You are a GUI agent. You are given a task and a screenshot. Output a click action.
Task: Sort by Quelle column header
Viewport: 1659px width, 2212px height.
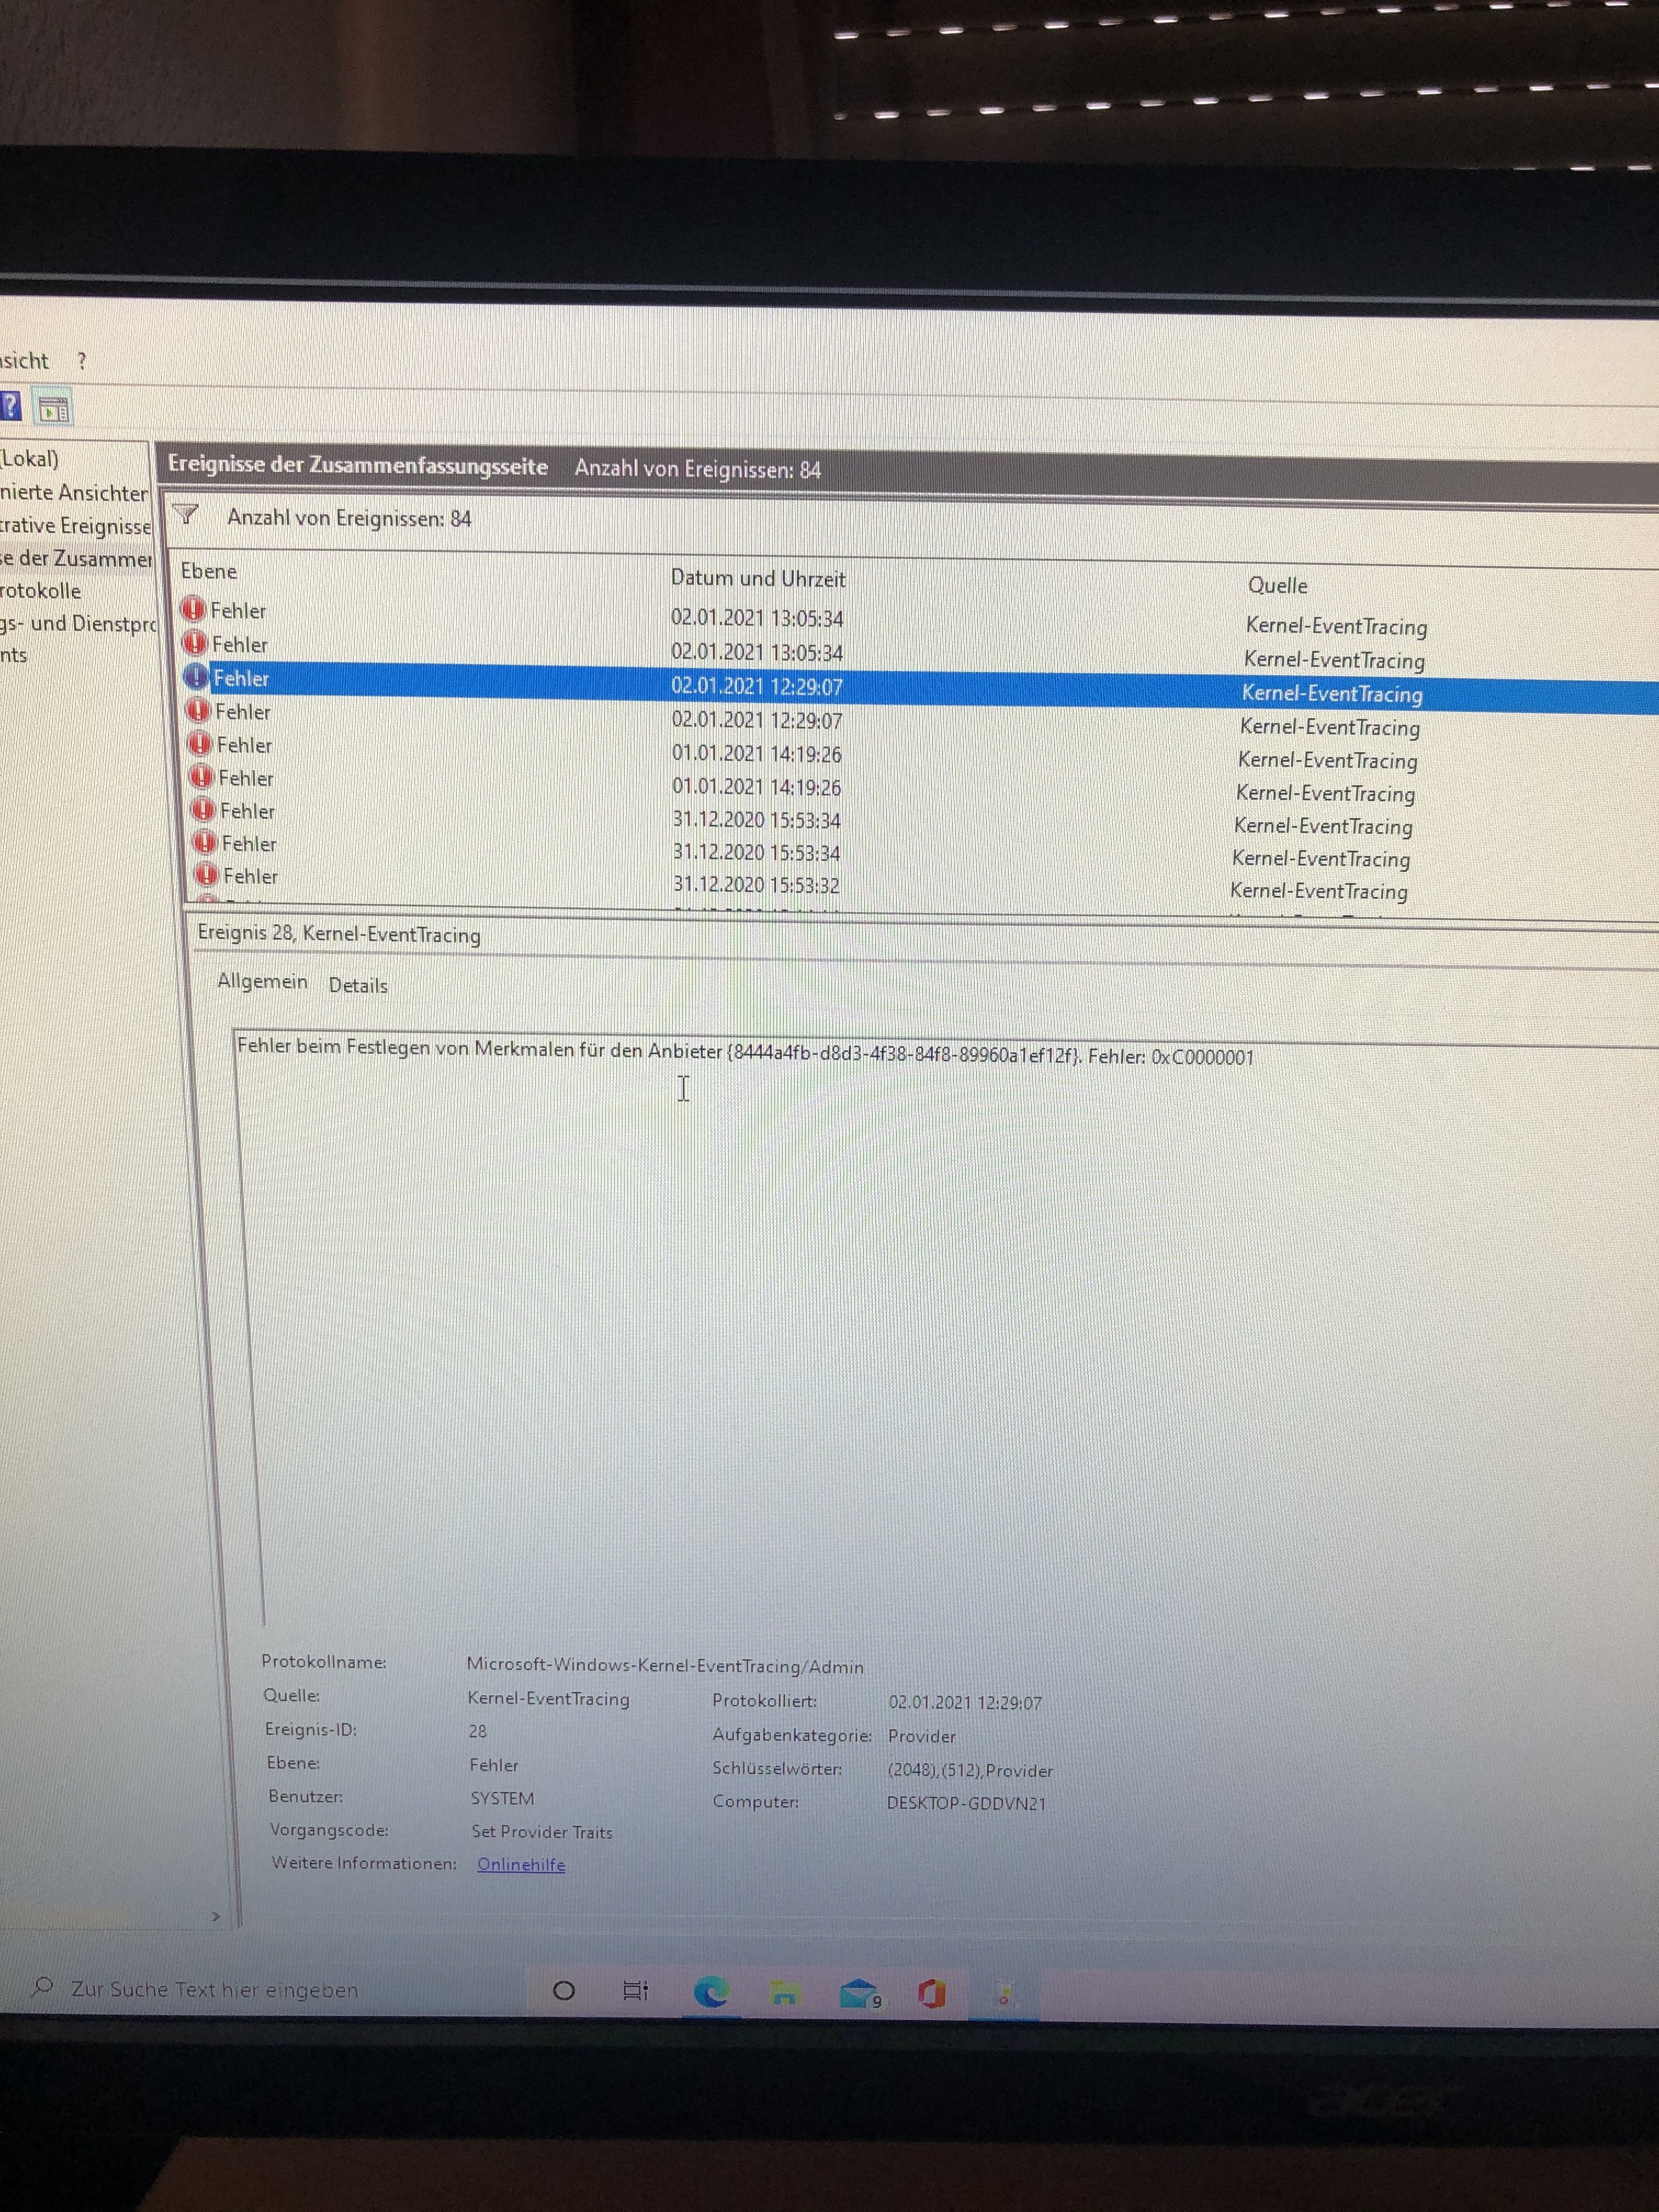pos(1277,585)
